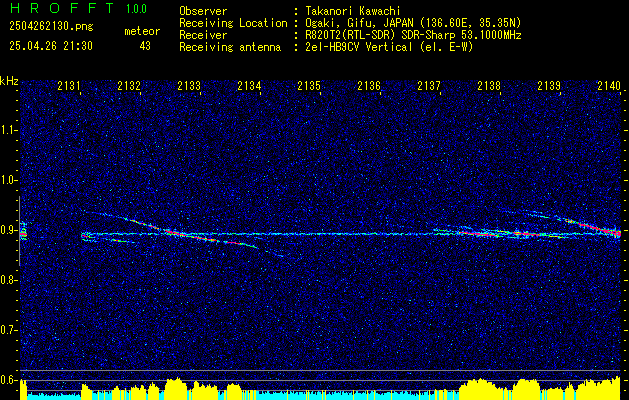Click the 0.6 kHz frequency label
This screenshot has height=400, width=629.
pyautogui.click(x=9, y=380)
